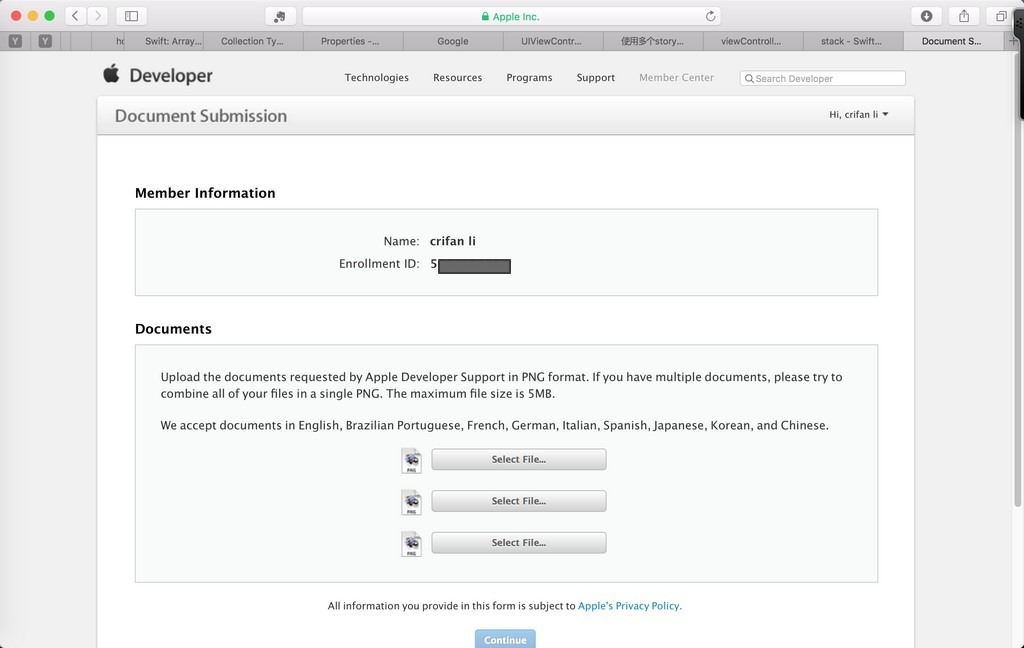This screenshot has height=648, width=1024.
Task: Click the Share icon in the toolbar
Action: coord(964,16)
